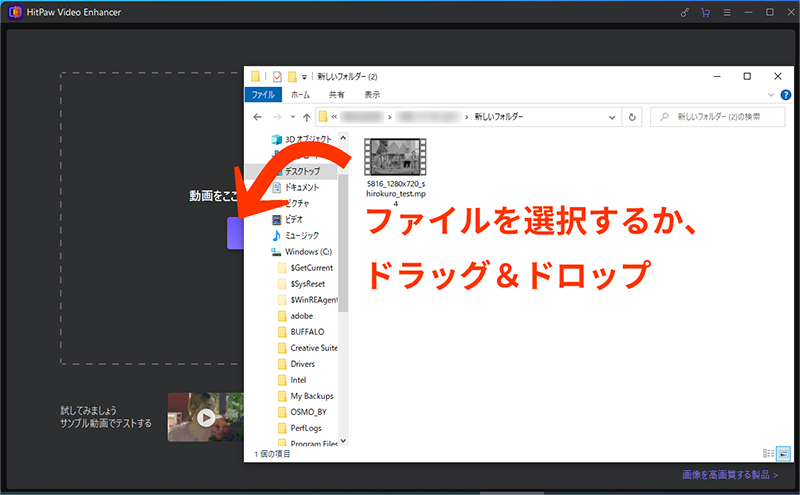Switch to large icons view layout icon
The height and width of the screenshot is (495, 800).
783,453
